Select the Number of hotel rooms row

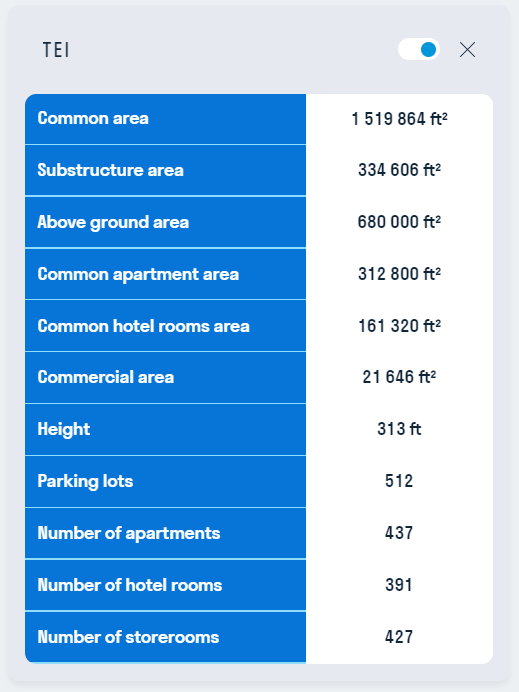259,585
